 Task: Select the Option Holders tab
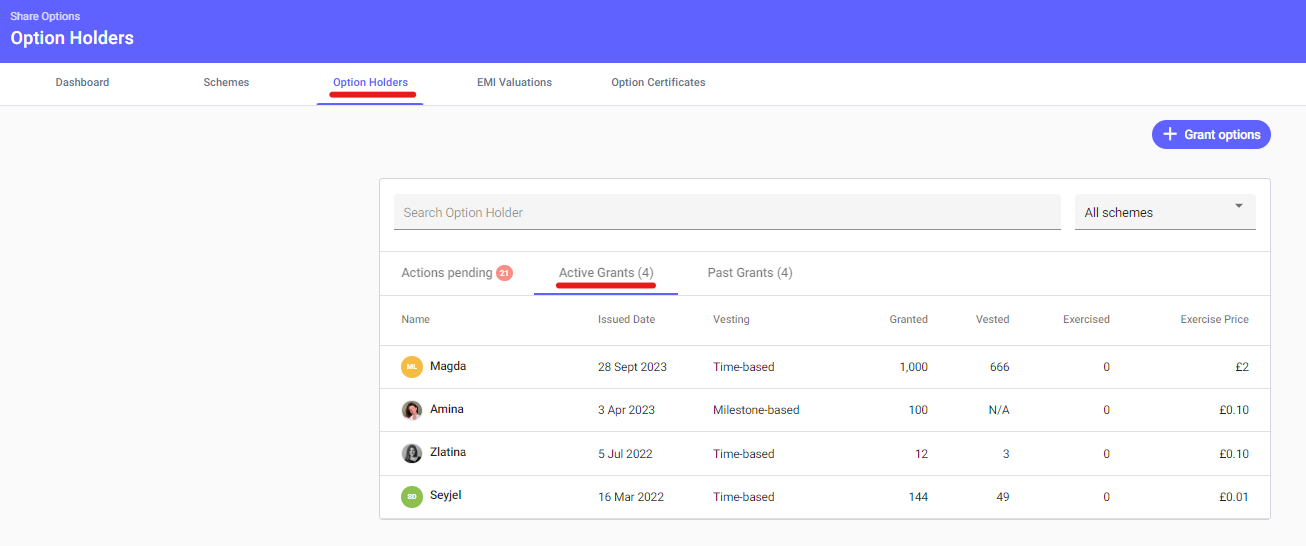point(370,82)
